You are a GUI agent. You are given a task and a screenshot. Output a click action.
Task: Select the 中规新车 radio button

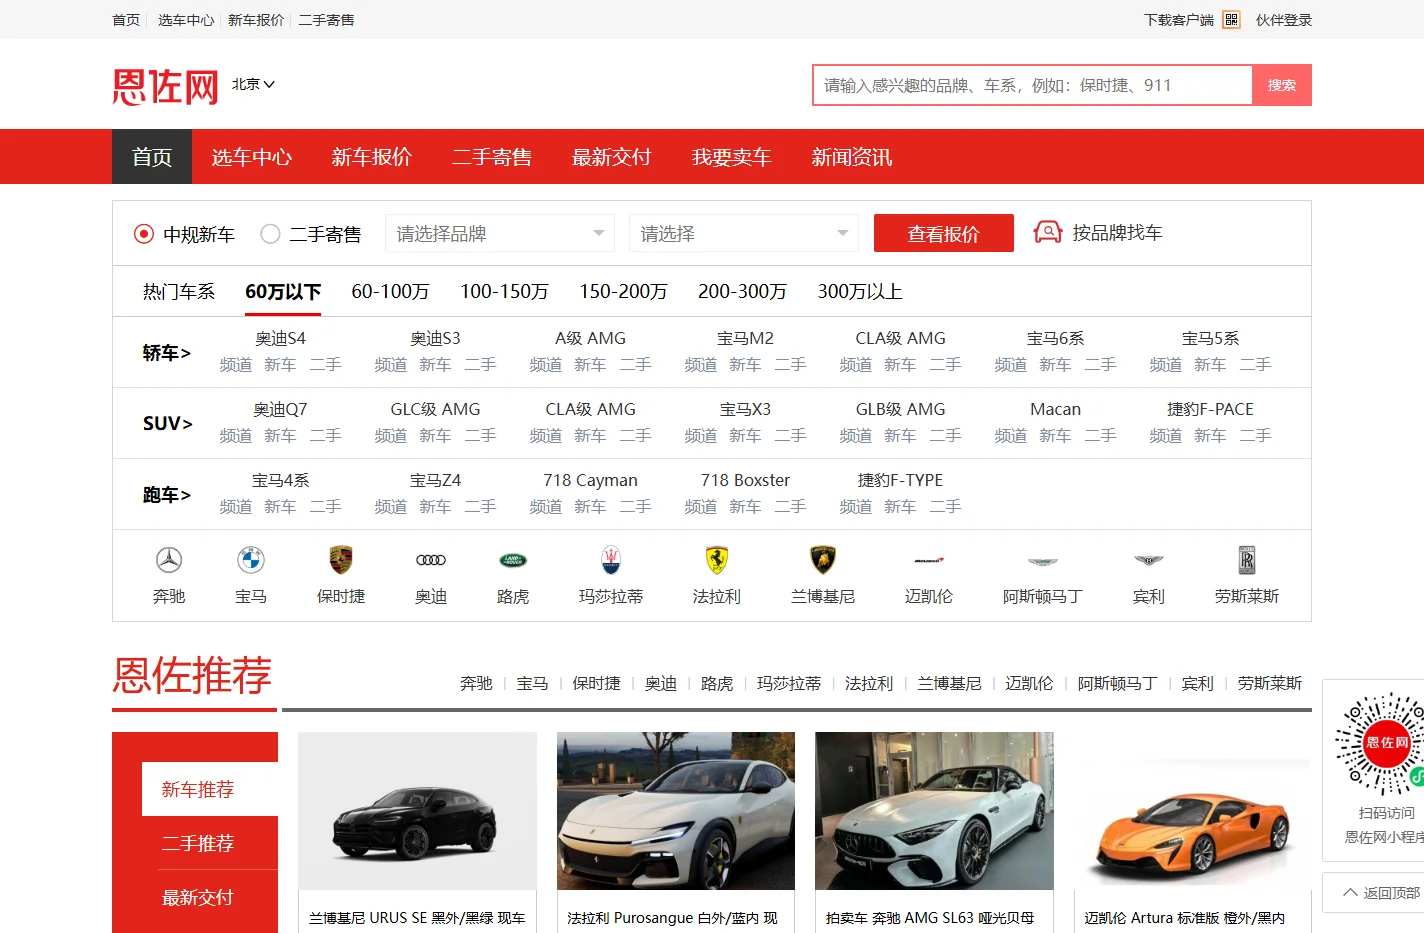point(144,234)
